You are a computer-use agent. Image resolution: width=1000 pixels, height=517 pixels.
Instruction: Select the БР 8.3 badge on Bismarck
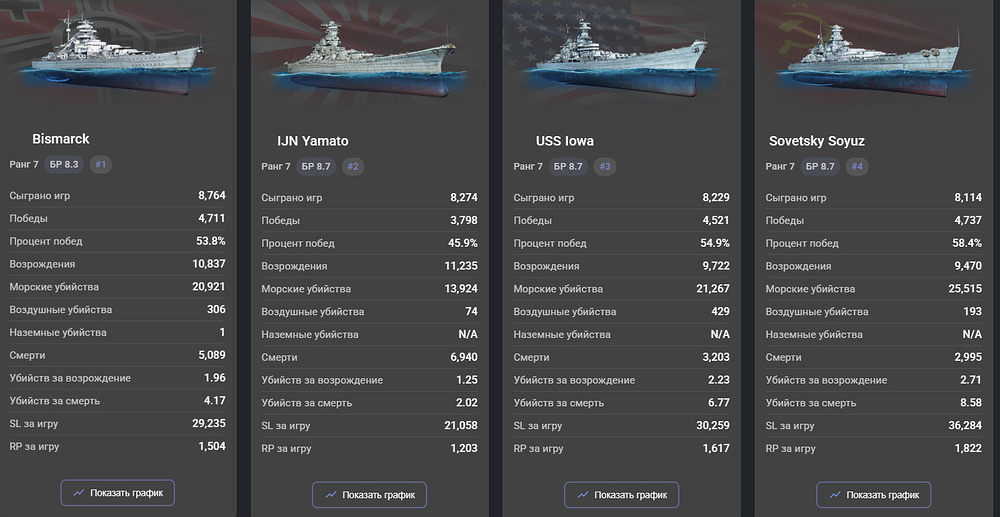click(64, 164)
